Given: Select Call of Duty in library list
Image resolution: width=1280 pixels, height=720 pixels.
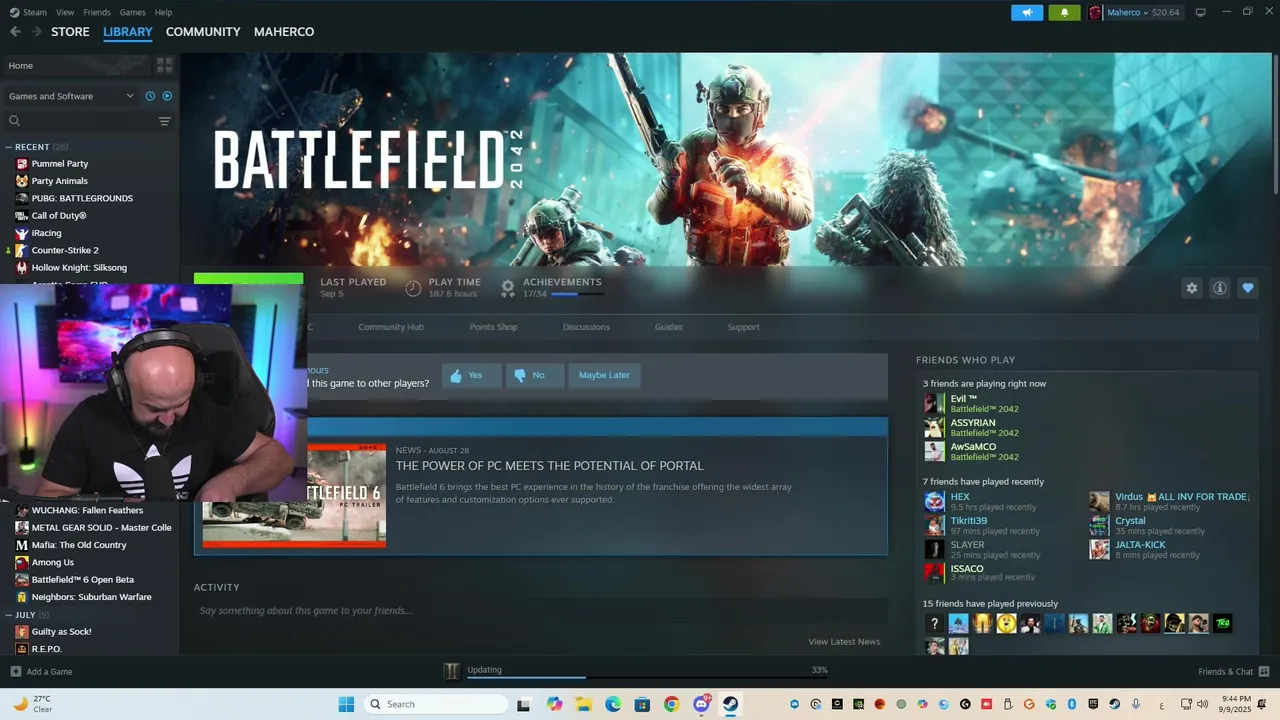Looking at the screenshot, I should pyautogui.click(x=59, y=216).
